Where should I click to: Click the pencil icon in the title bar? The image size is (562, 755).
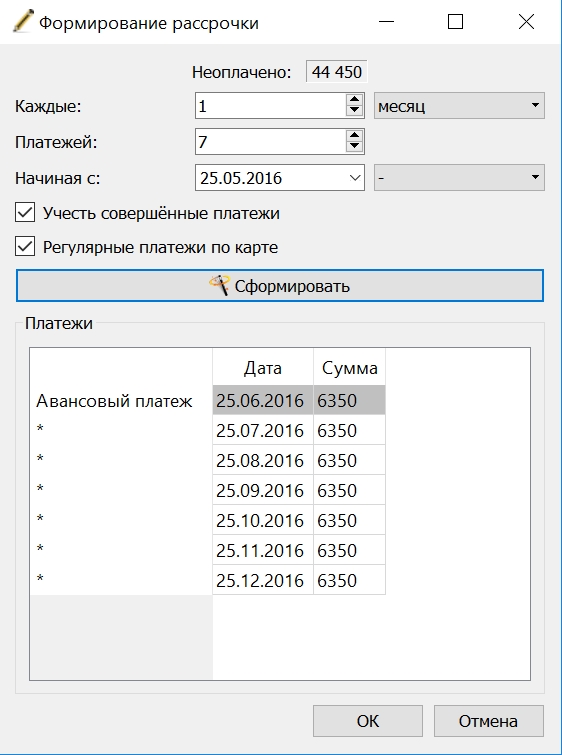tap(23, 21)
